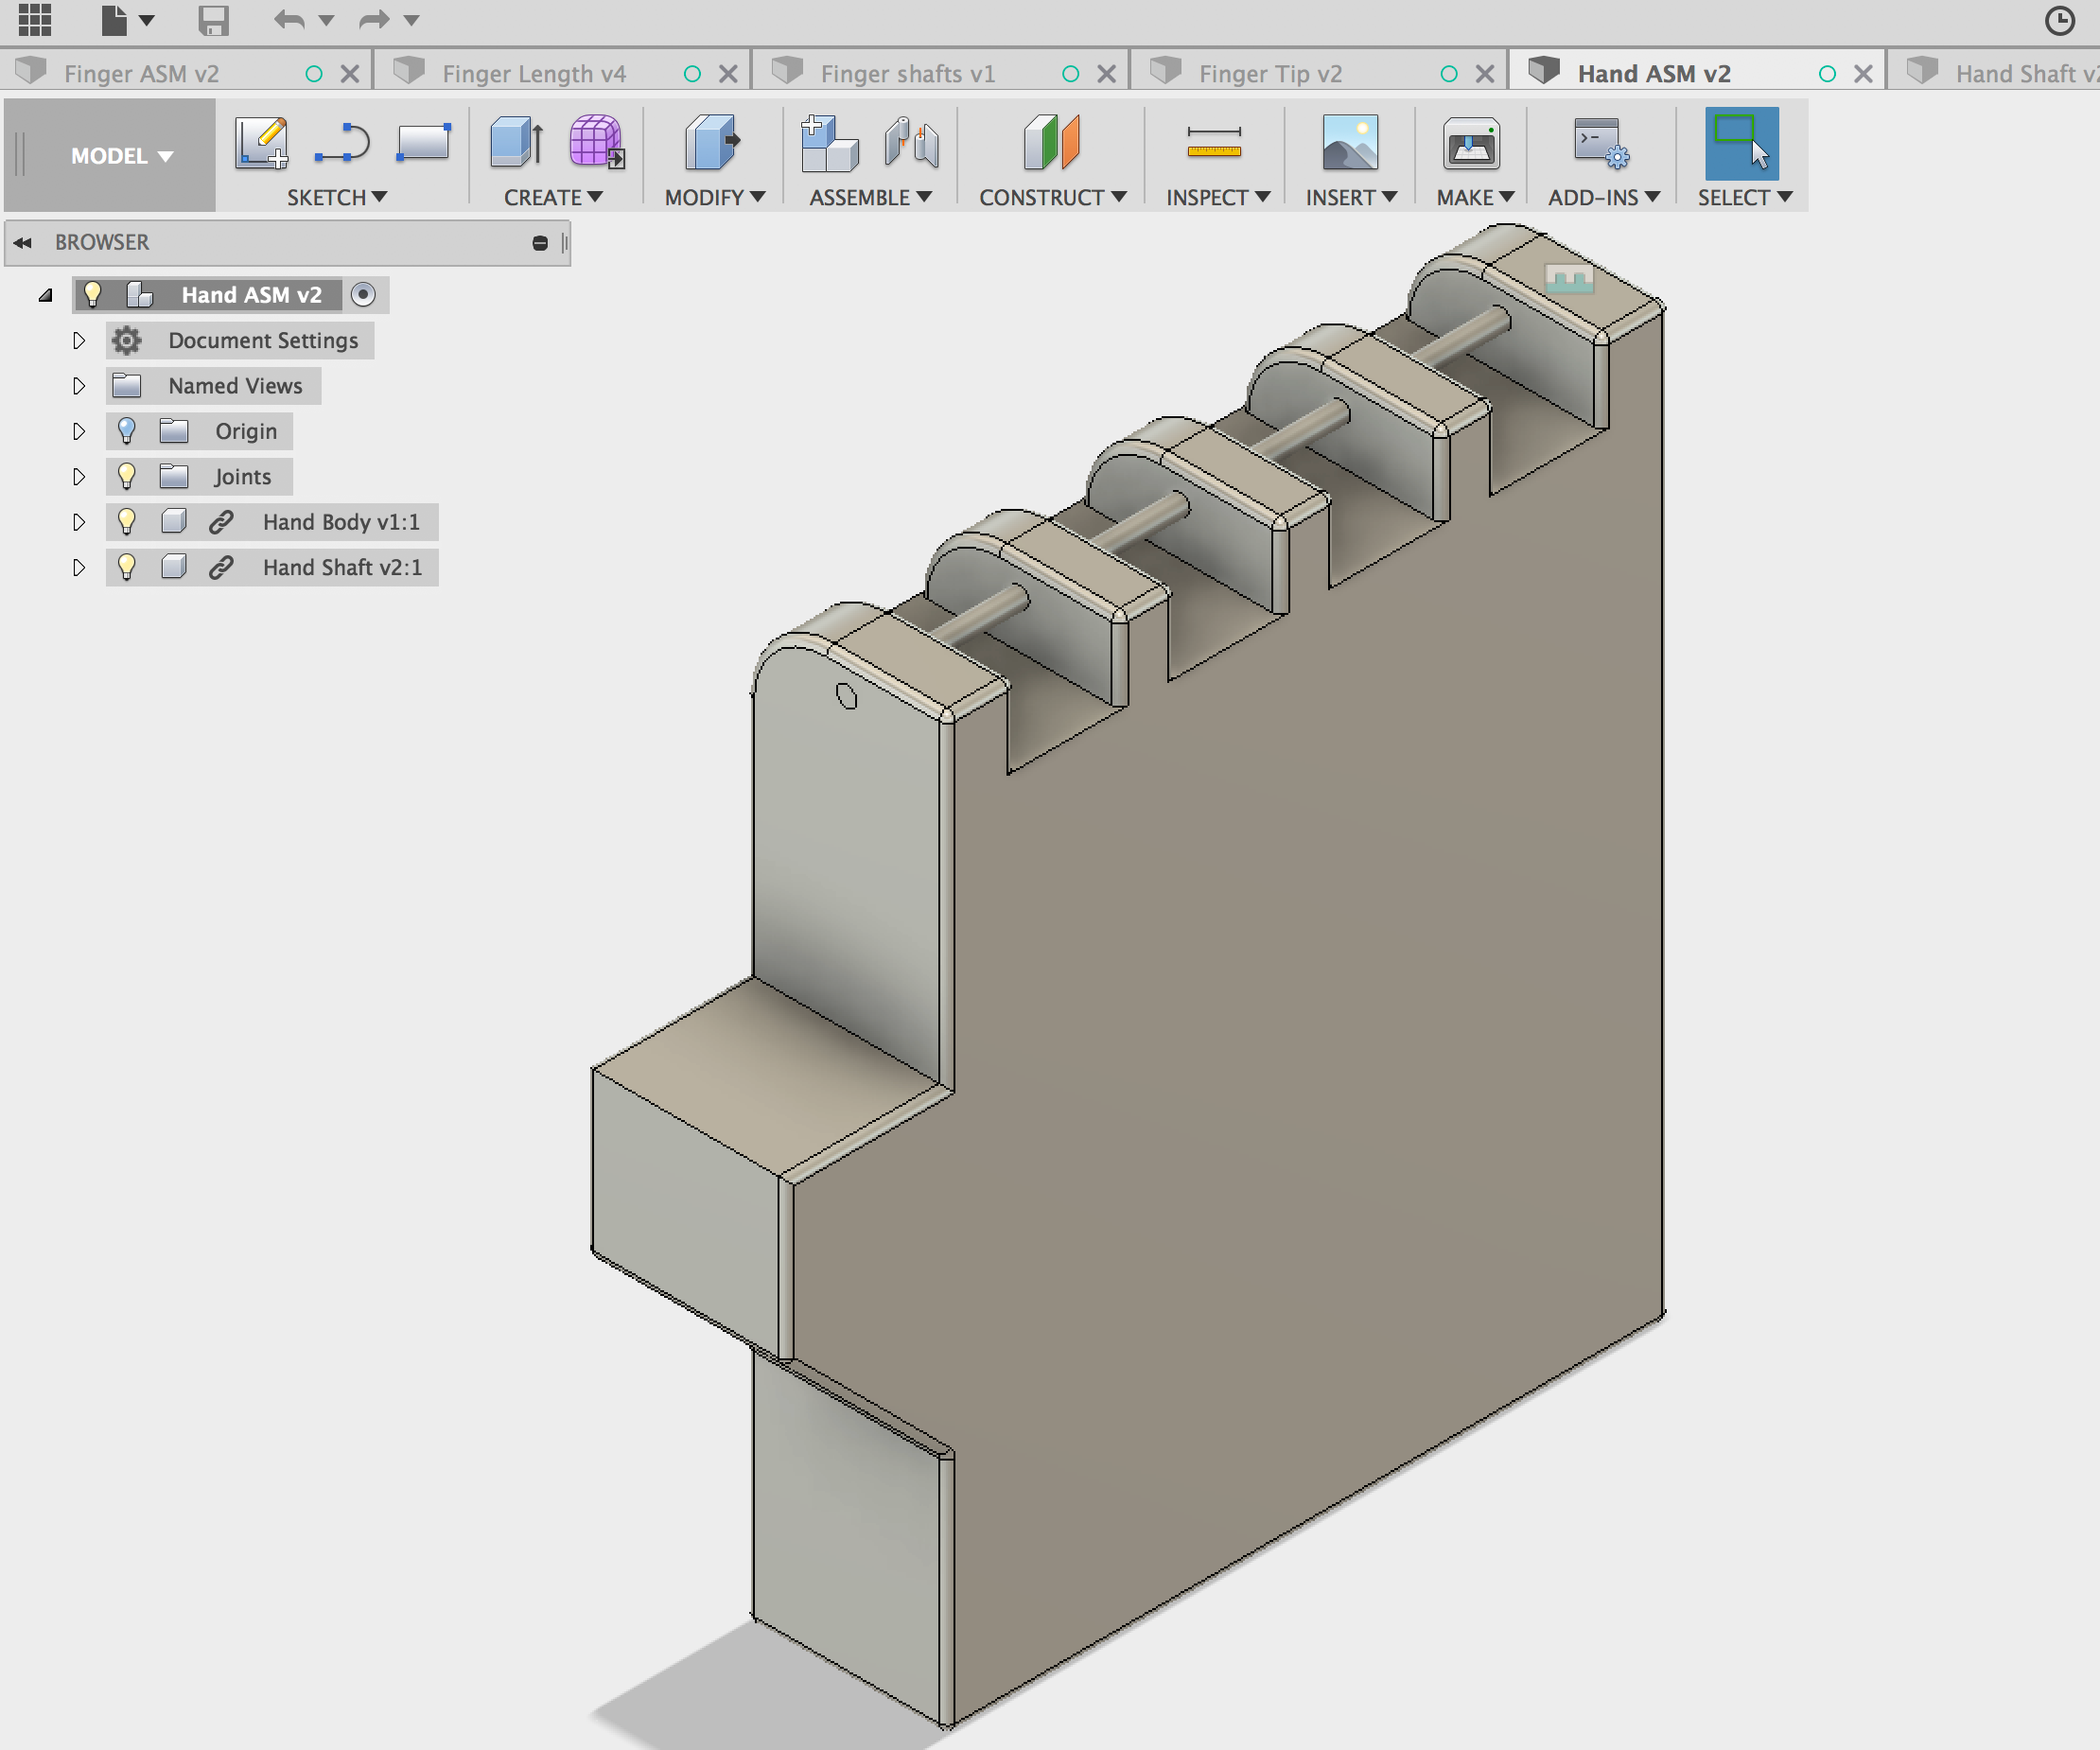Click the New Component icon in Assemble
Image resolution: width=2100 pixels, height=1750 pixels.
[x=828, y=145]
